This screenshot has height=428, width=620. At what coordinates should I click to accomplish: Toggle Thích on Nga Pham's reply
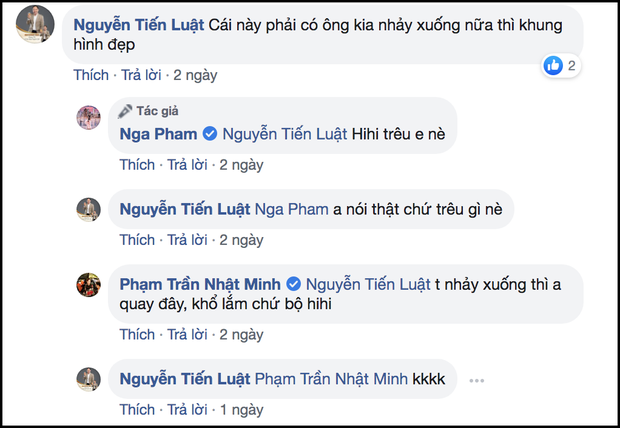137,164
